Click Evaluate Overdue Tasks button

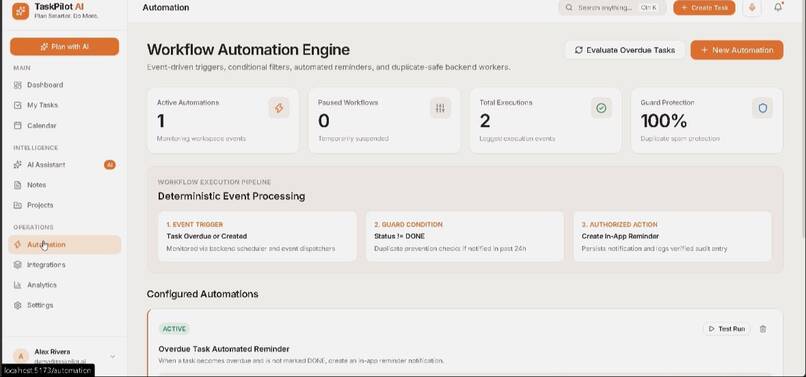pos(625,50)
